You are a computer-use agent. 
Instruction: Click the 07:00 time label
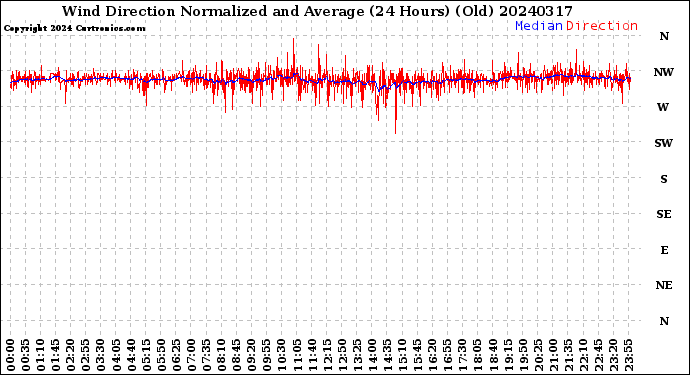191,355
